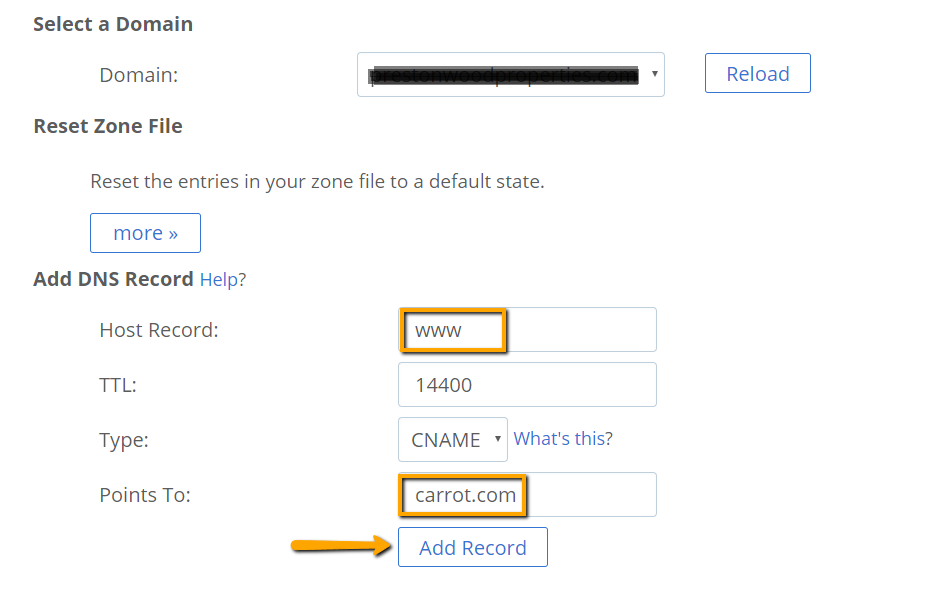Click the Add Record button
951x601 pixels.
pos(472,547)
